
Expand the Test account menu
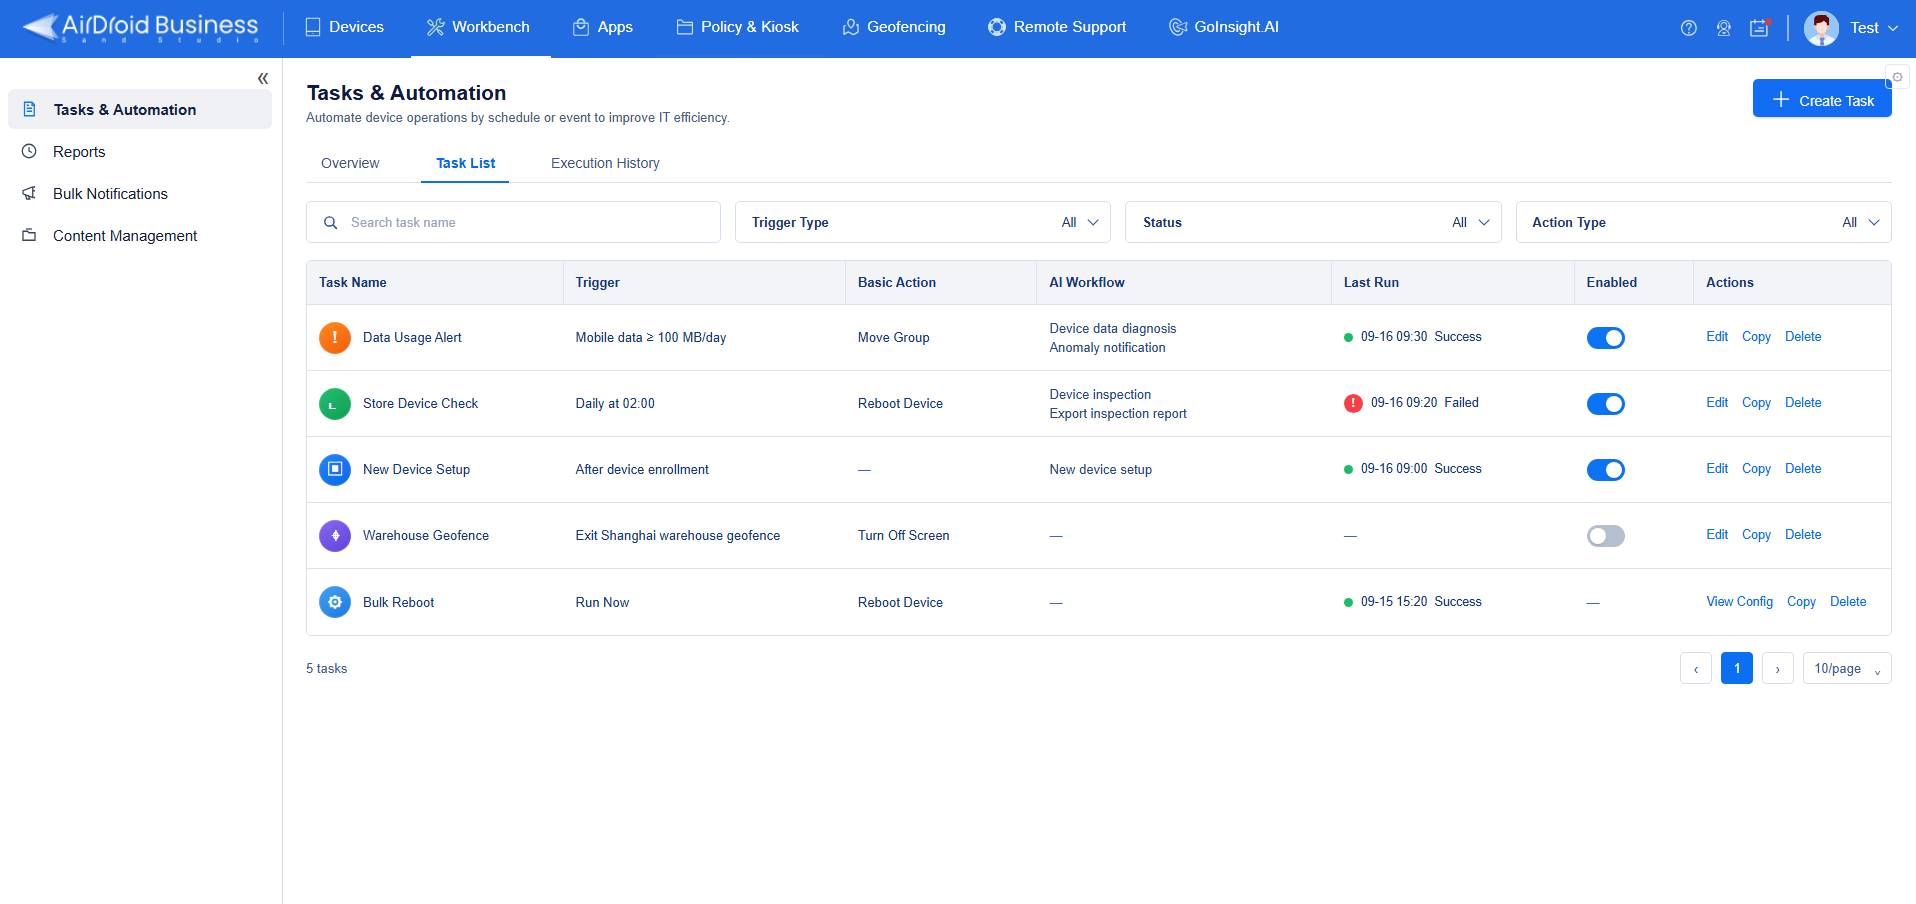1873,28
